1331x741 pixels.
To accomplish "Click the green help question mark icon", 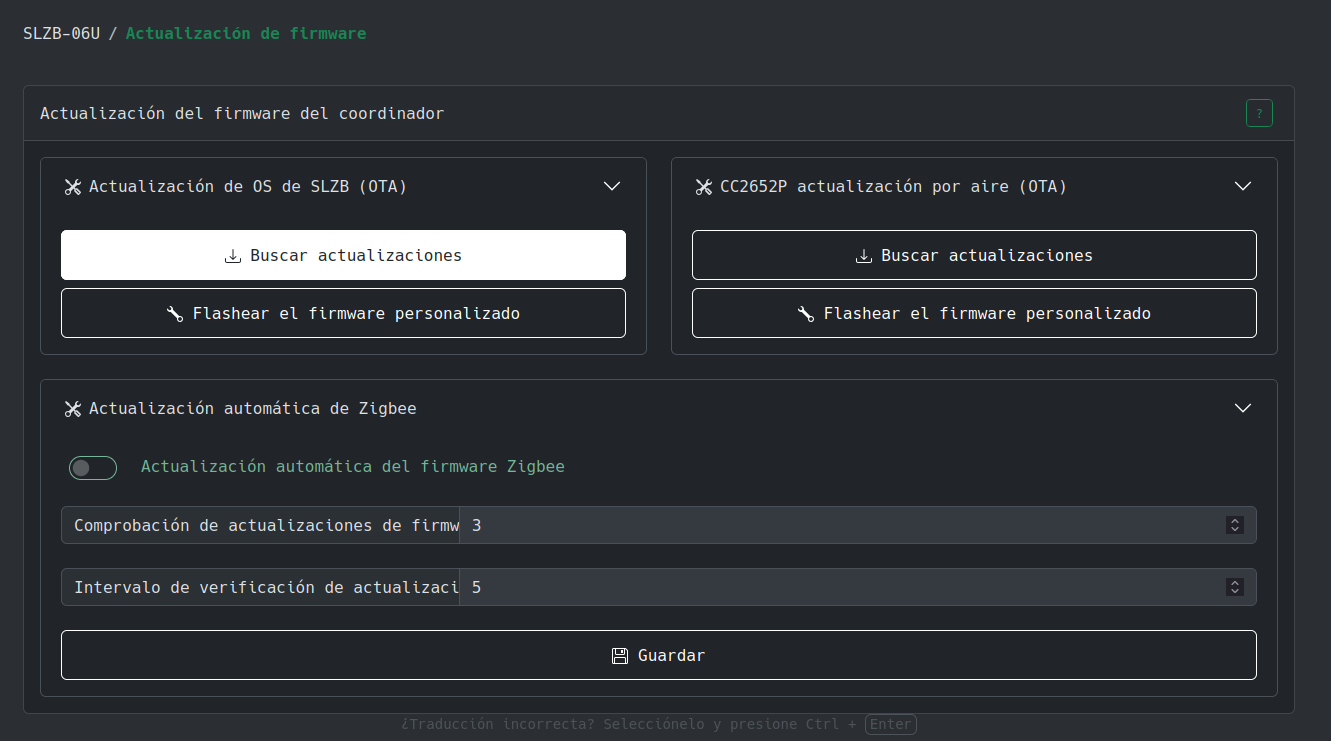I will coord(1259,113).
